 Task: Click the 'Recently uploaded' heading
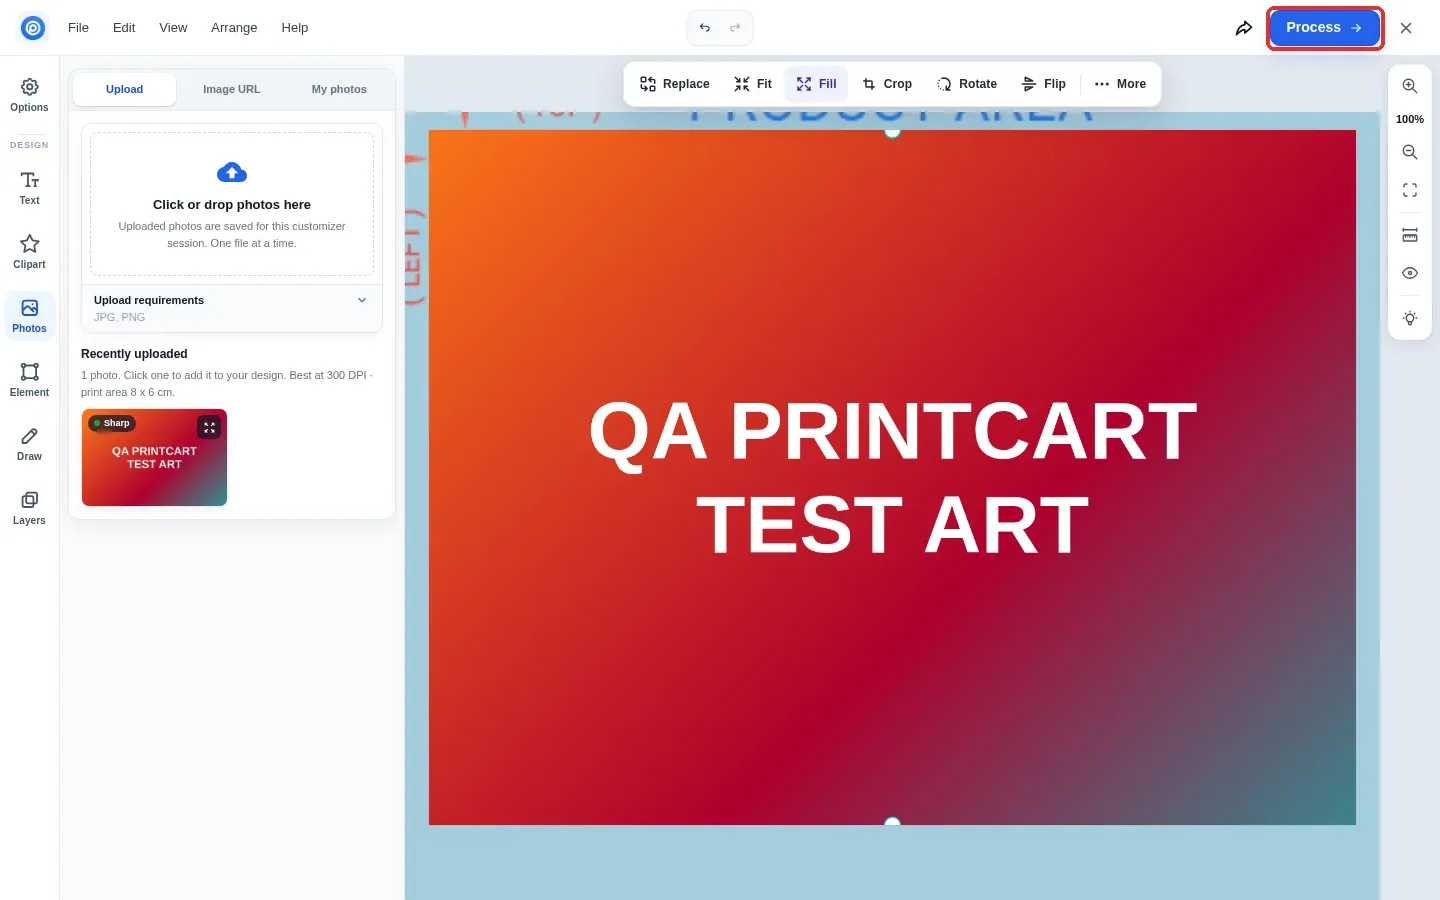tap(134, 354)
